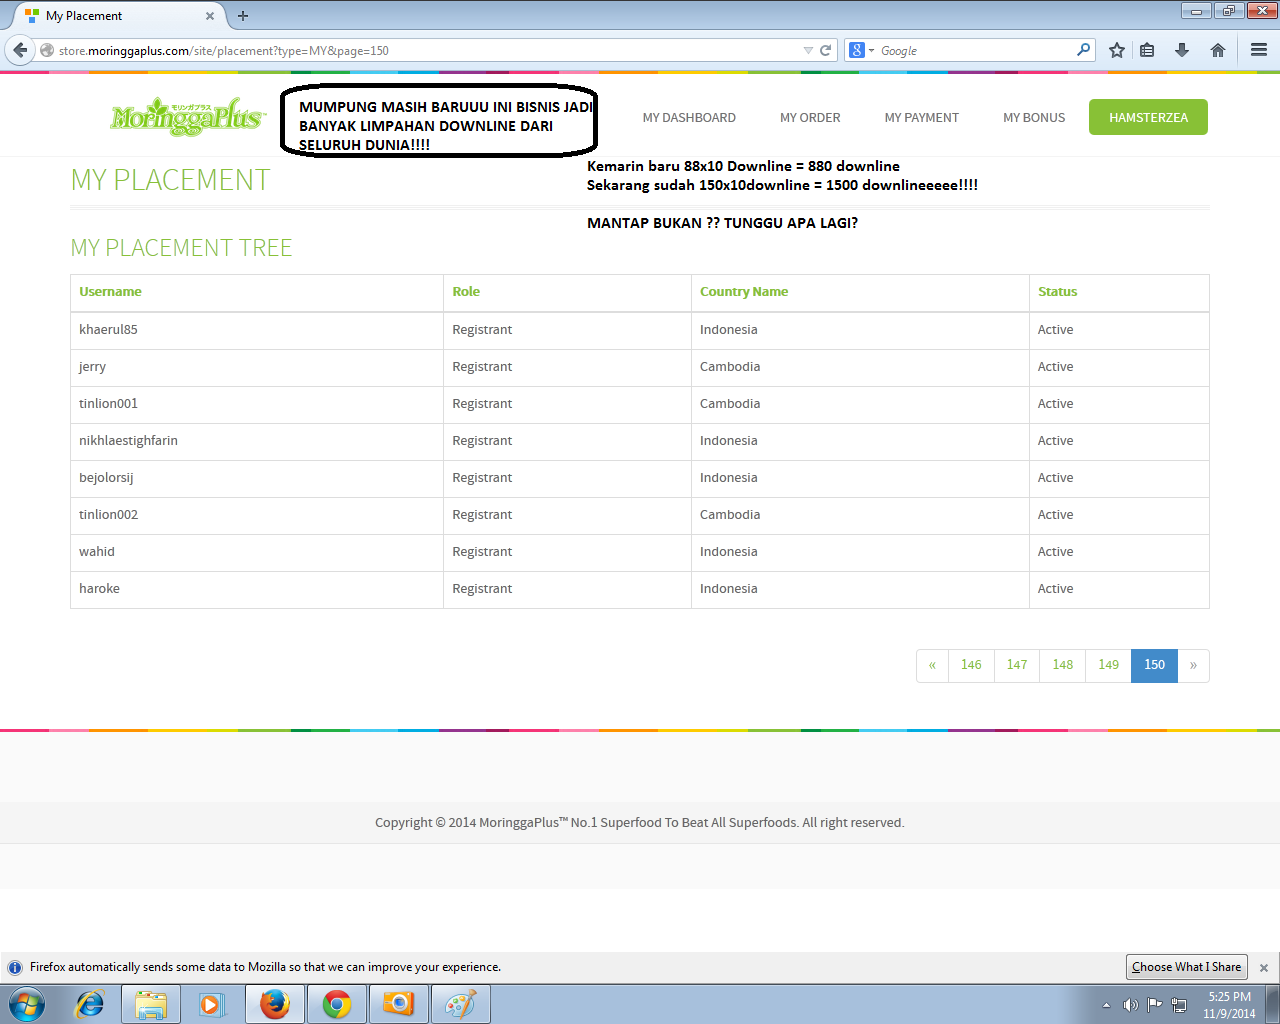This screenshot has width=1280, height=1024.
Task: Click Registrant role in wahid's row
Action: tap(482, 552)
